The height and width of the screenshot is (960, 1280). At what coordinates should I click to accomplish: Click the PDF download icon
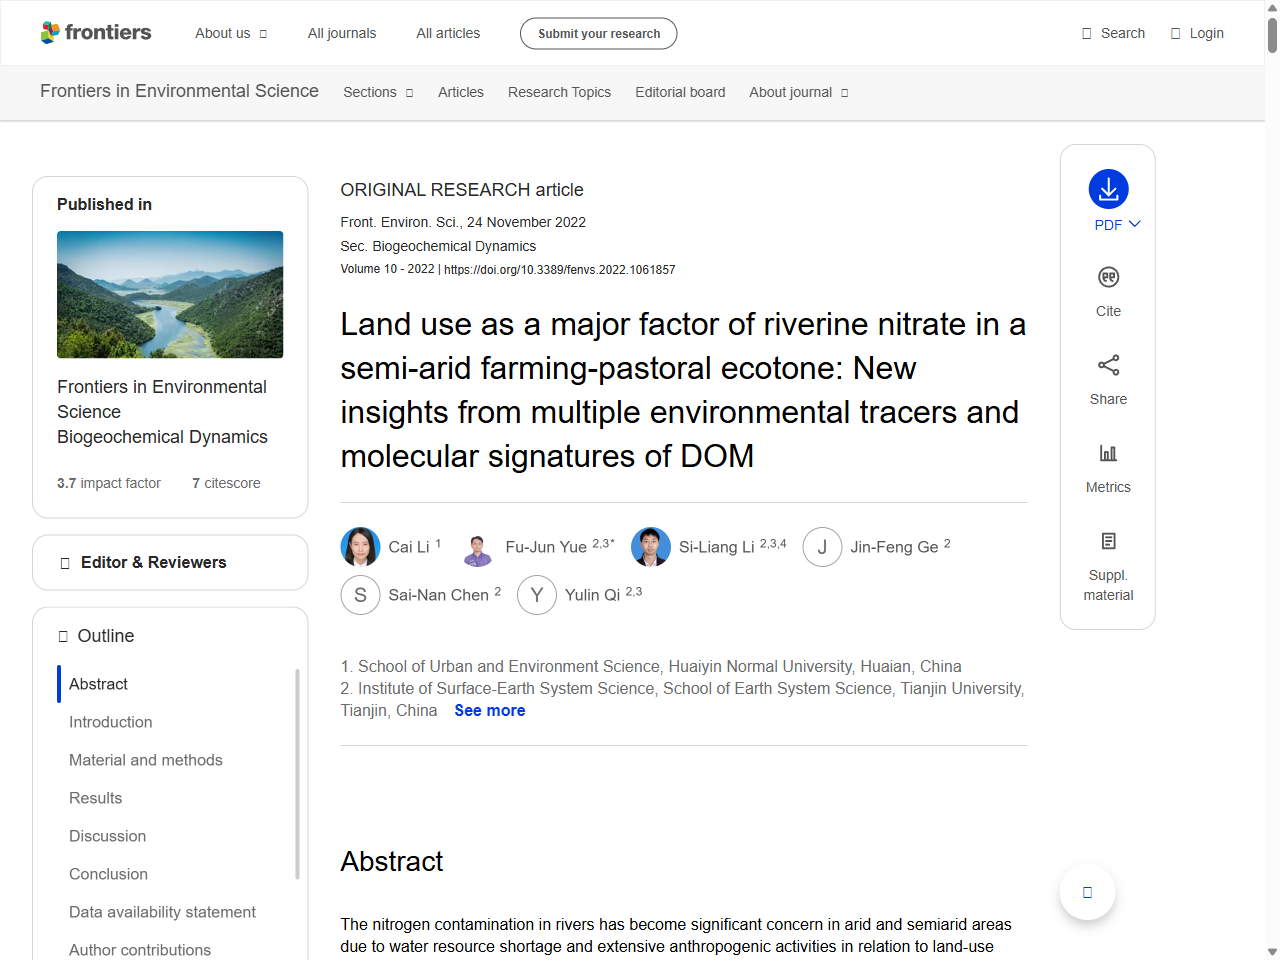click(1108, 188)
